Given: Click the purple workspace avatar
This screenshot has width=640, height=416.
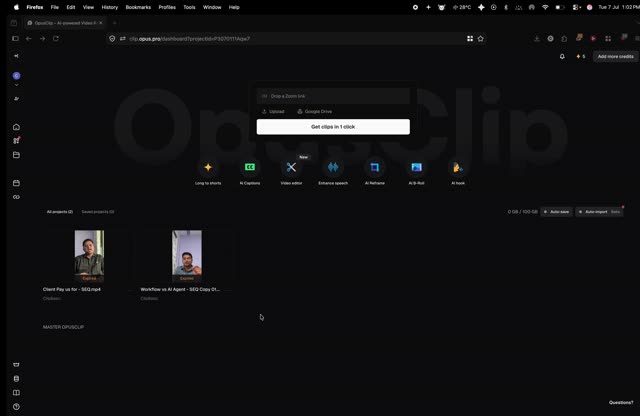Looking at the screenshot, I should click(x=16, y=76).
